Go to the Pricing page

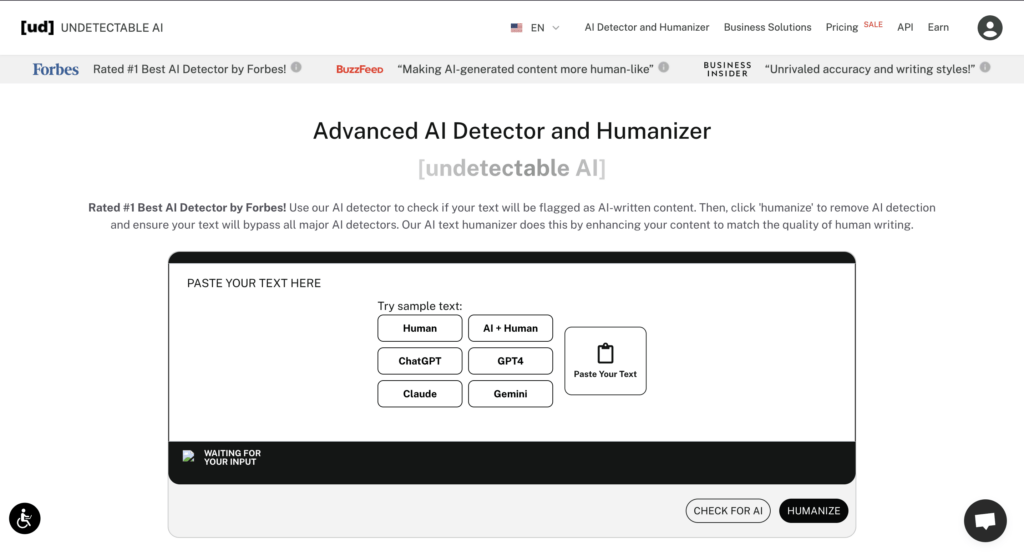click(x=841, y=27)
